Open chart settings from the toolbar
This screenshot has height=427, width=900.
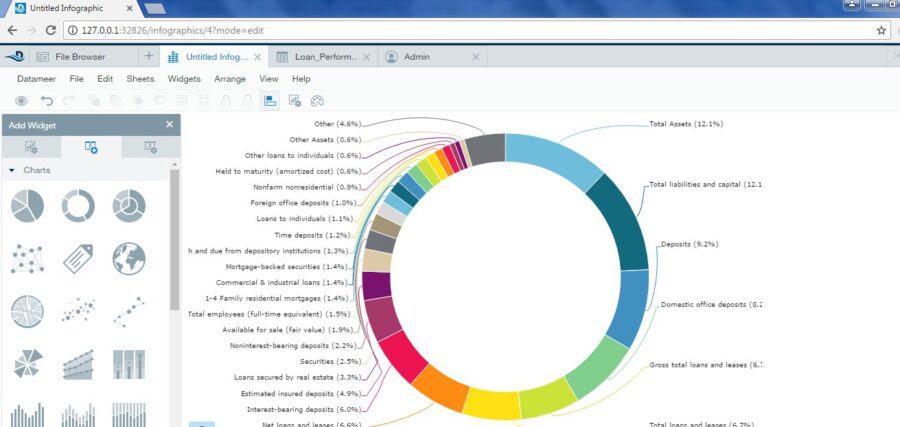(x=294, y=101)
